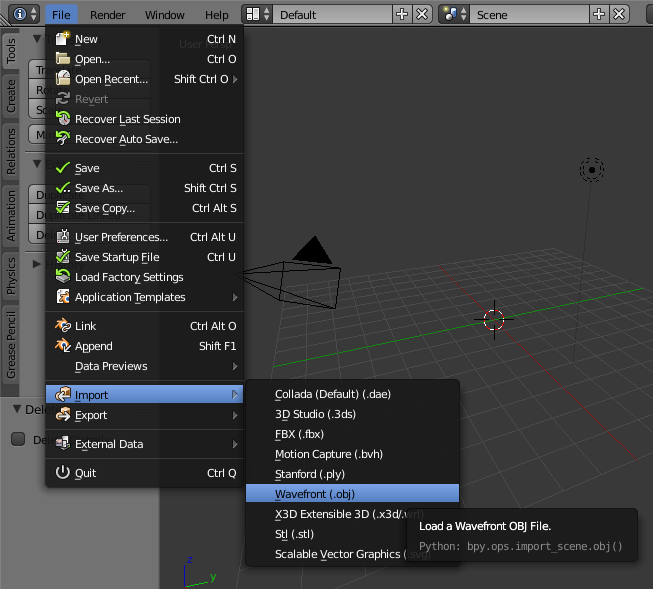Click the Blender info editor type icon

20,15
